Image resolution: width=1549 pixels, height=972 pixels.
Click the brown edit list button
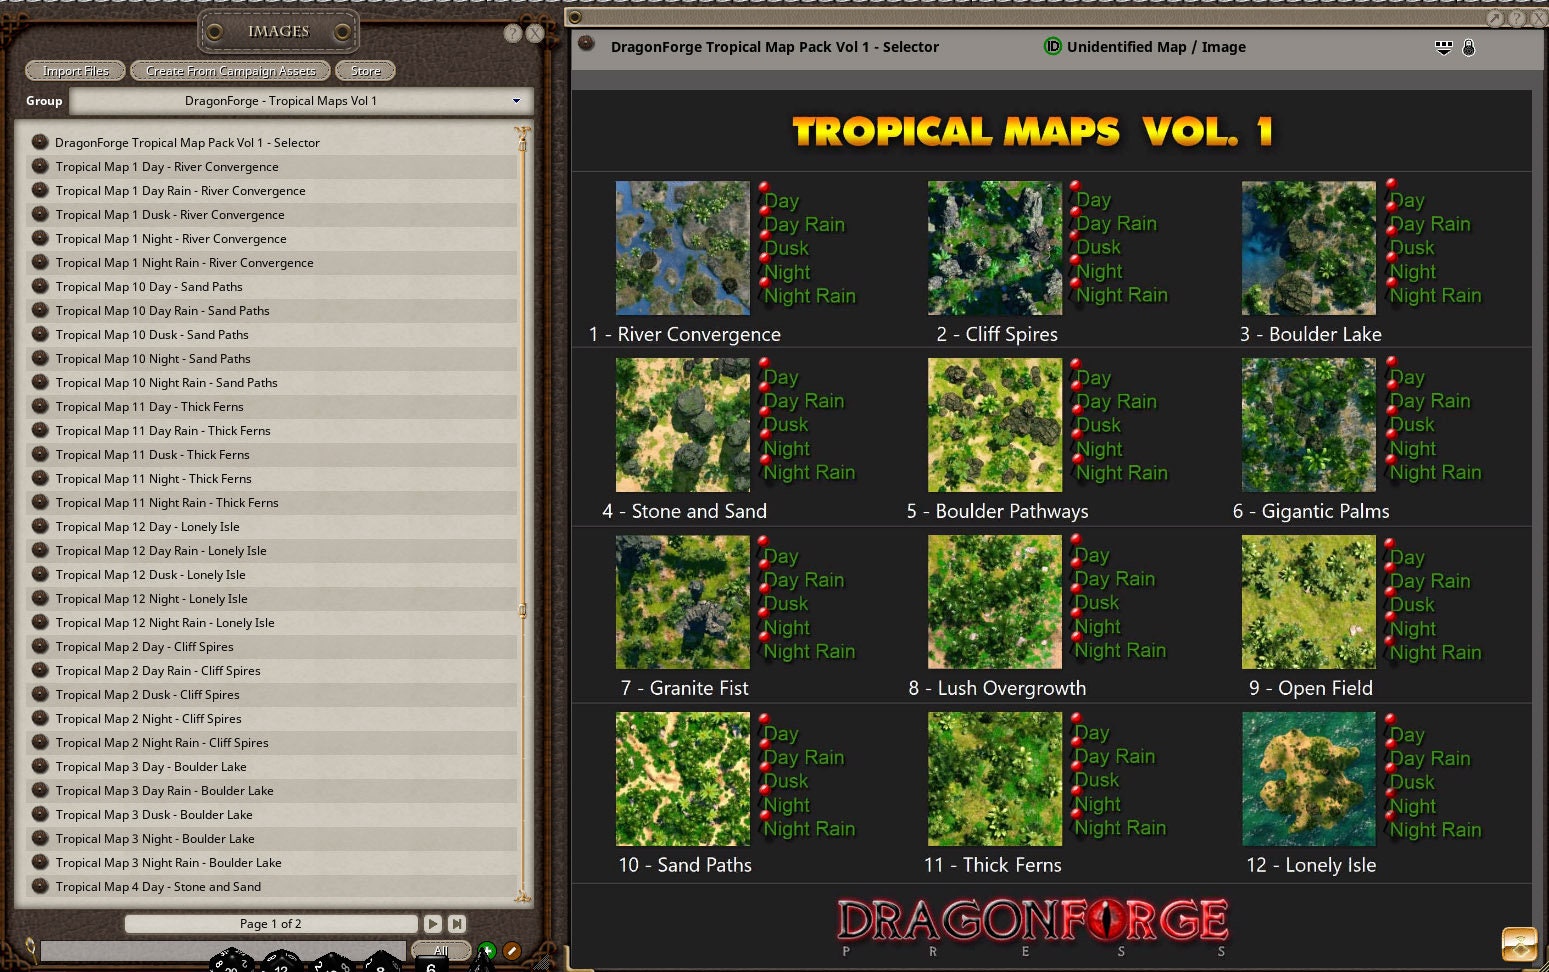click(512, 951)
